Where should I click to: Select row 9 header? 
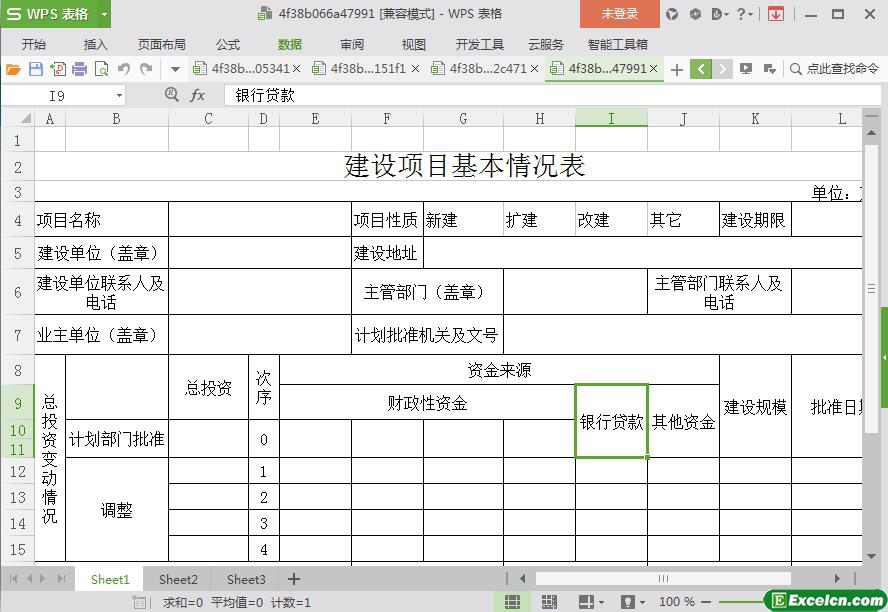18,403
